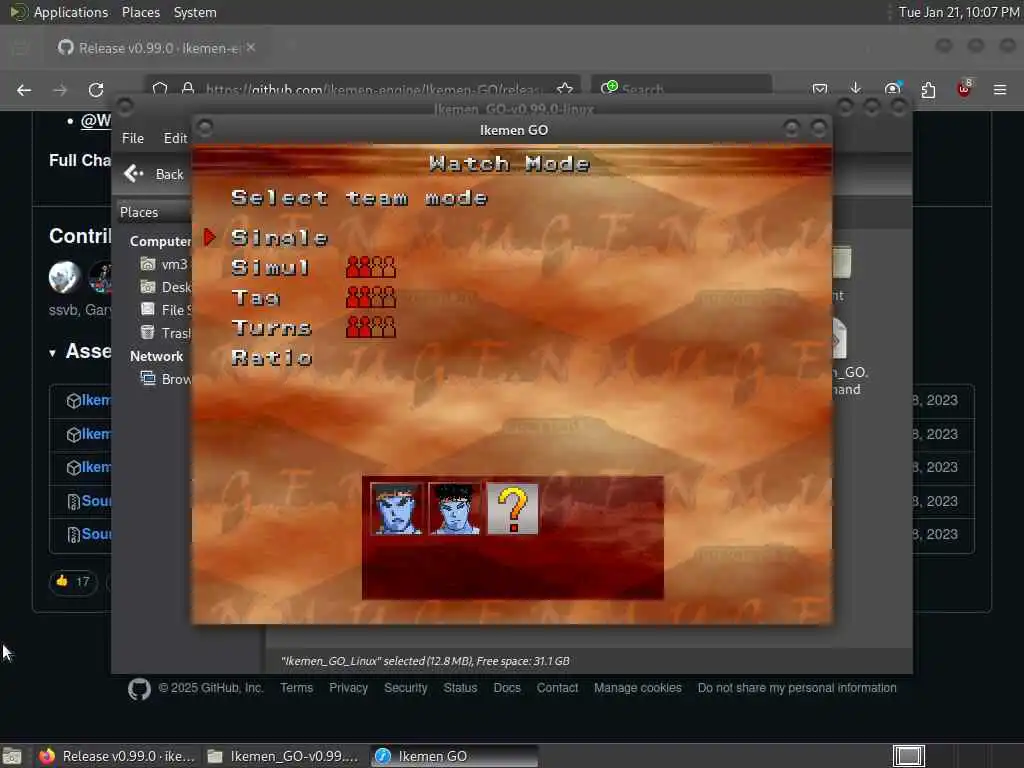The image size is (1024, 768).
Task: Open File System place in sidebar
Action: point(165,310)
